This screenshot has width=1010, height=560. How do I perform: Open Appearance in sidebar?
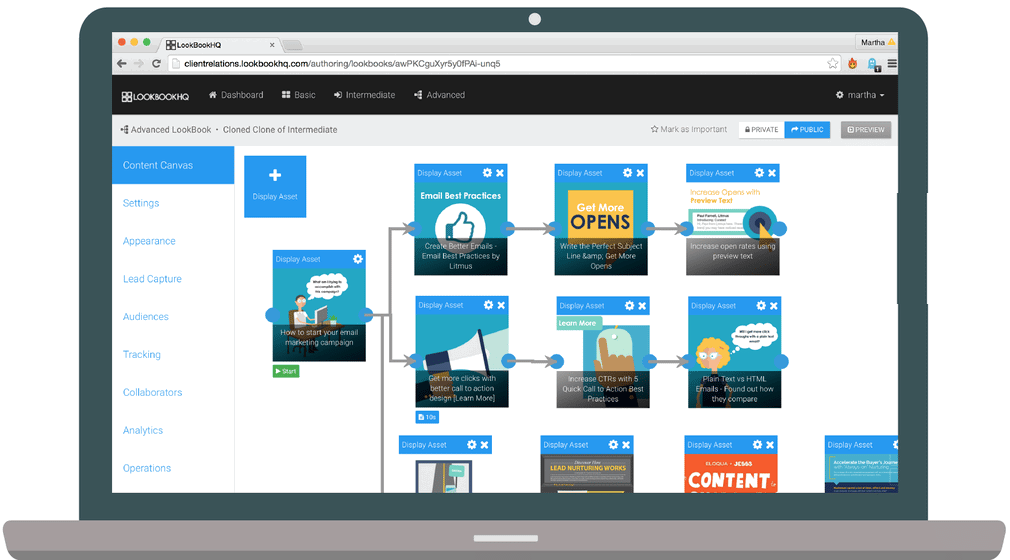click(x=149, y=241)
